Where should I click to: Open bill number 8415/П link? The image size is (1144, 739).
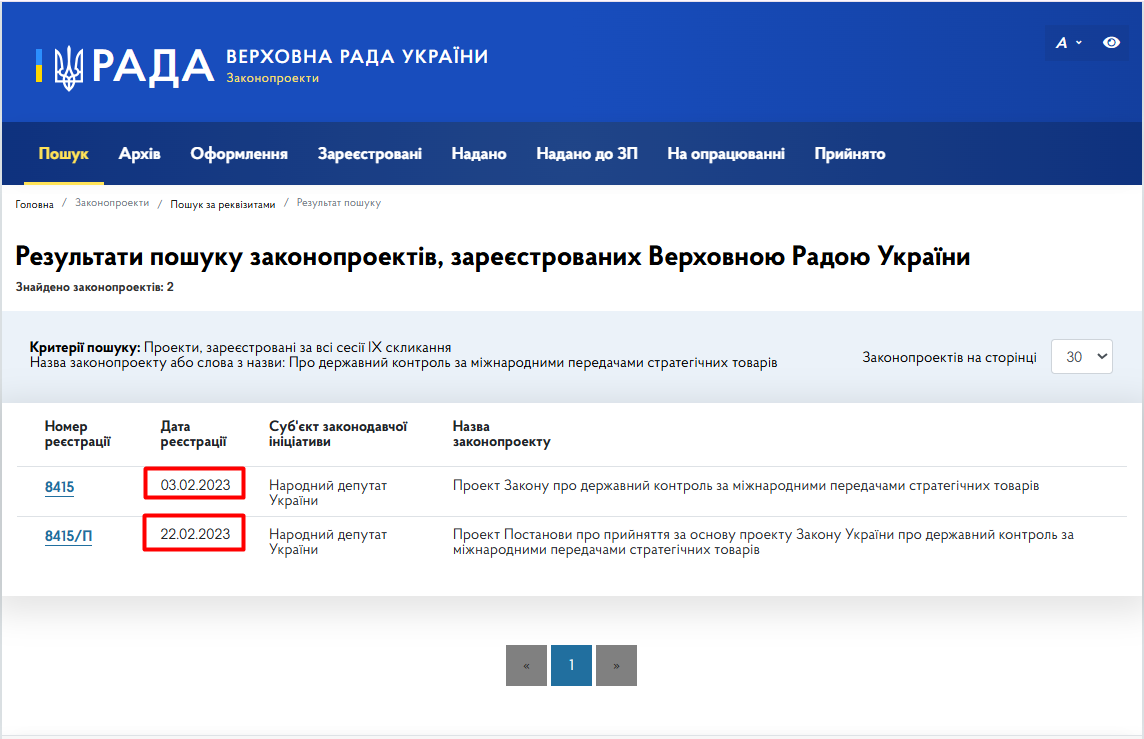(x=68, y=535)
